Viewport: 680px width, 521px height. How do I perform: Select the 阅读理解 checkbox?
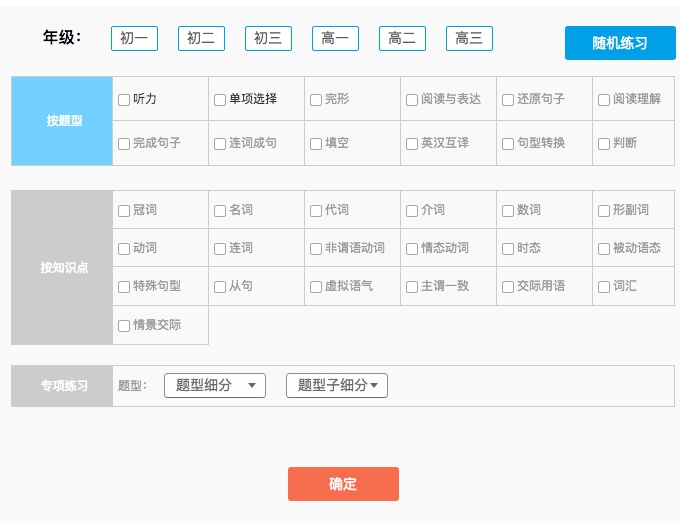[604, 100]
